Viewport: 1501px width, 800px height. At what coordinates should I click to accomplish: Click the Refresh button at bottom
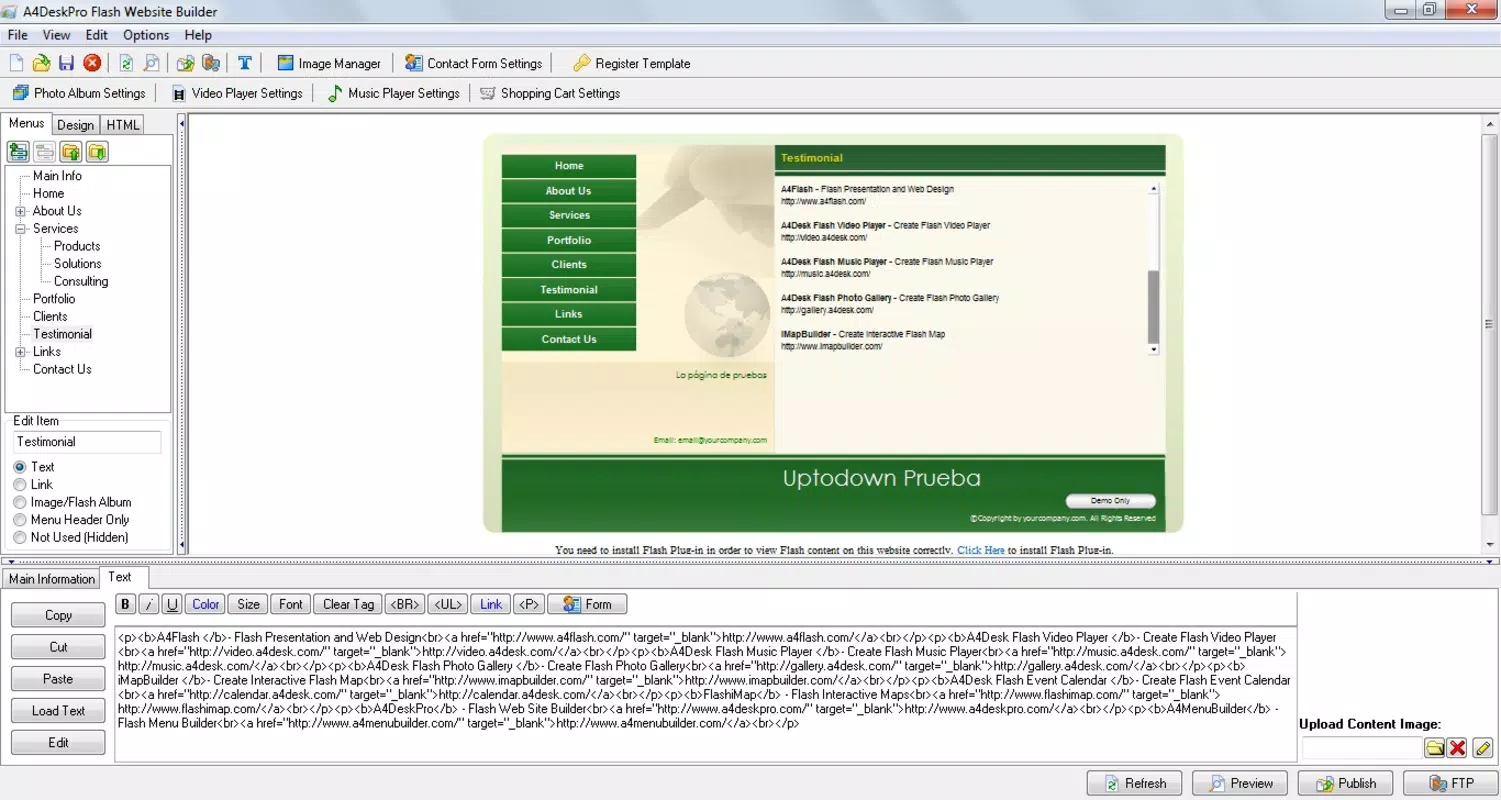pyautogui.click(x=1134, y=783)
